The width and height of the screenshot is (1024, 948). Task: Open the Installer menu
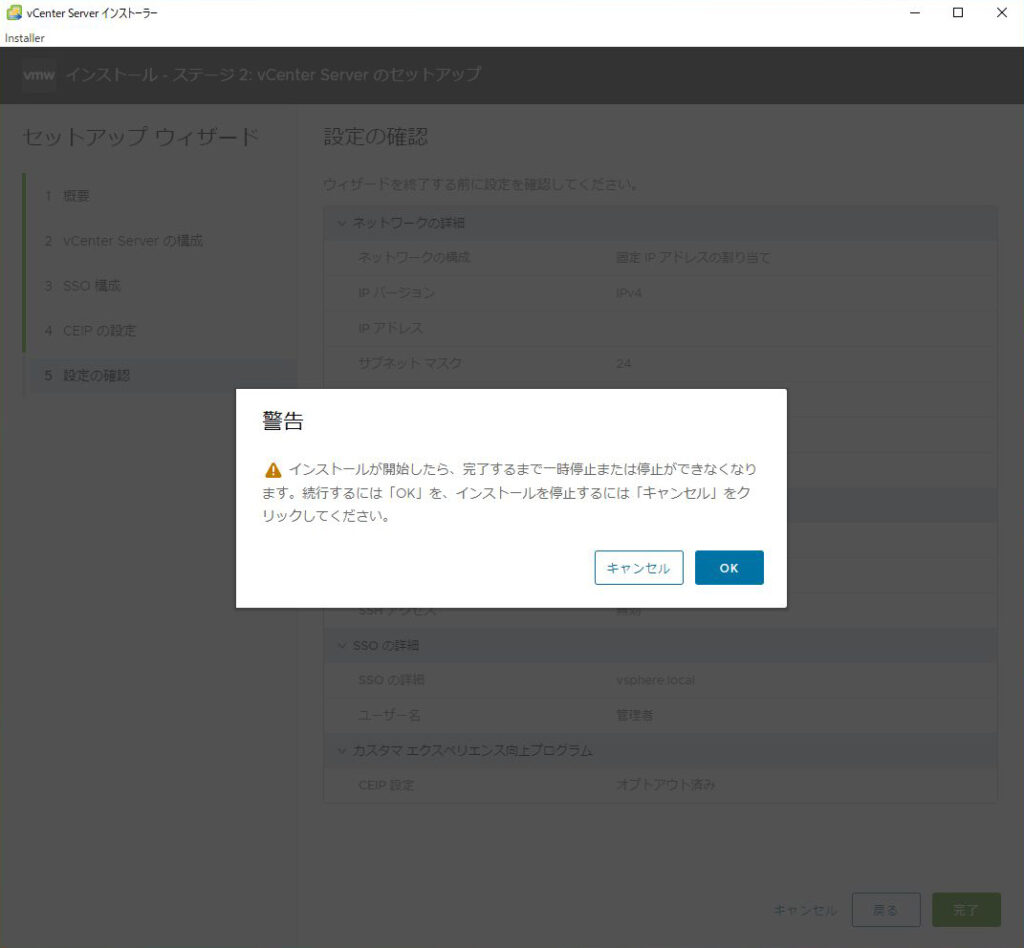click(x=25, y=38)
